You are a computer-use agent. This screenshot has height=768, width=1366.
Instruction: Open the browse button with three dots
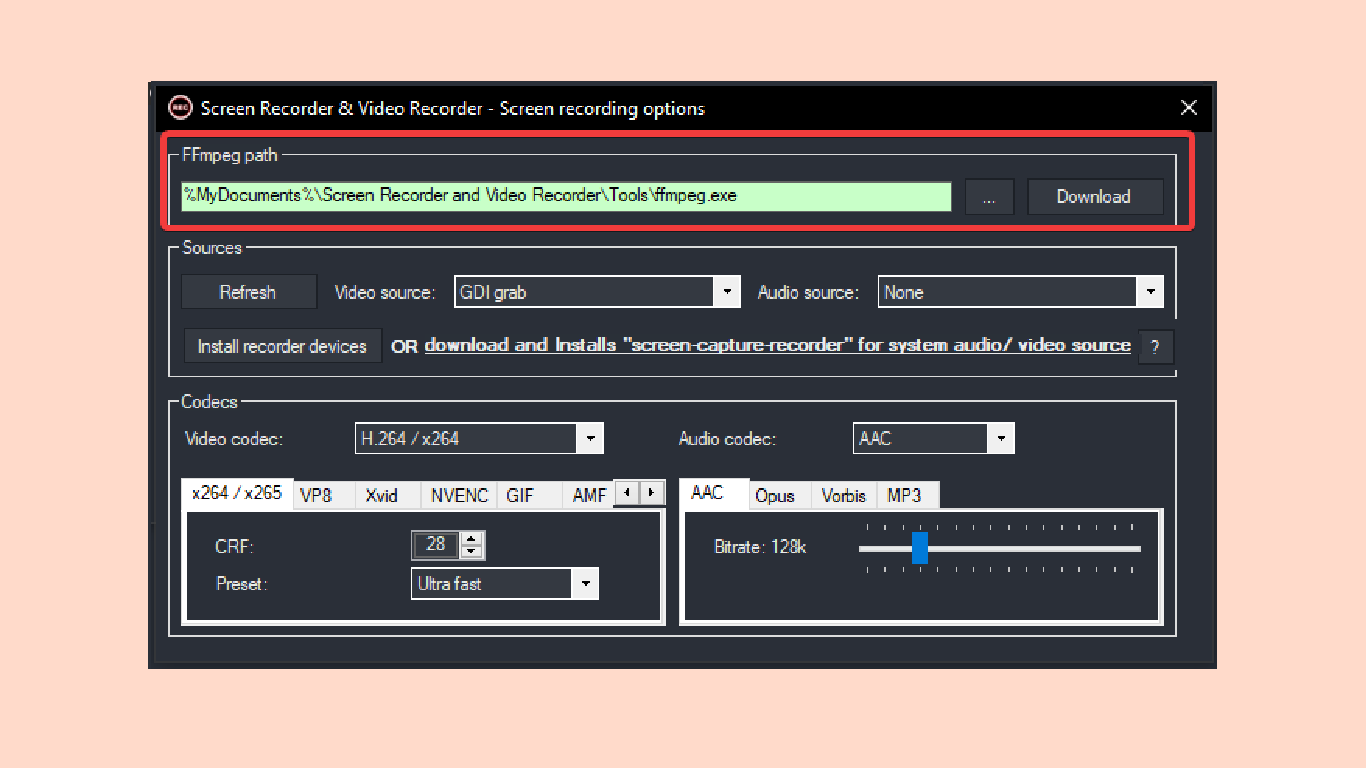(x=990, y=197)
